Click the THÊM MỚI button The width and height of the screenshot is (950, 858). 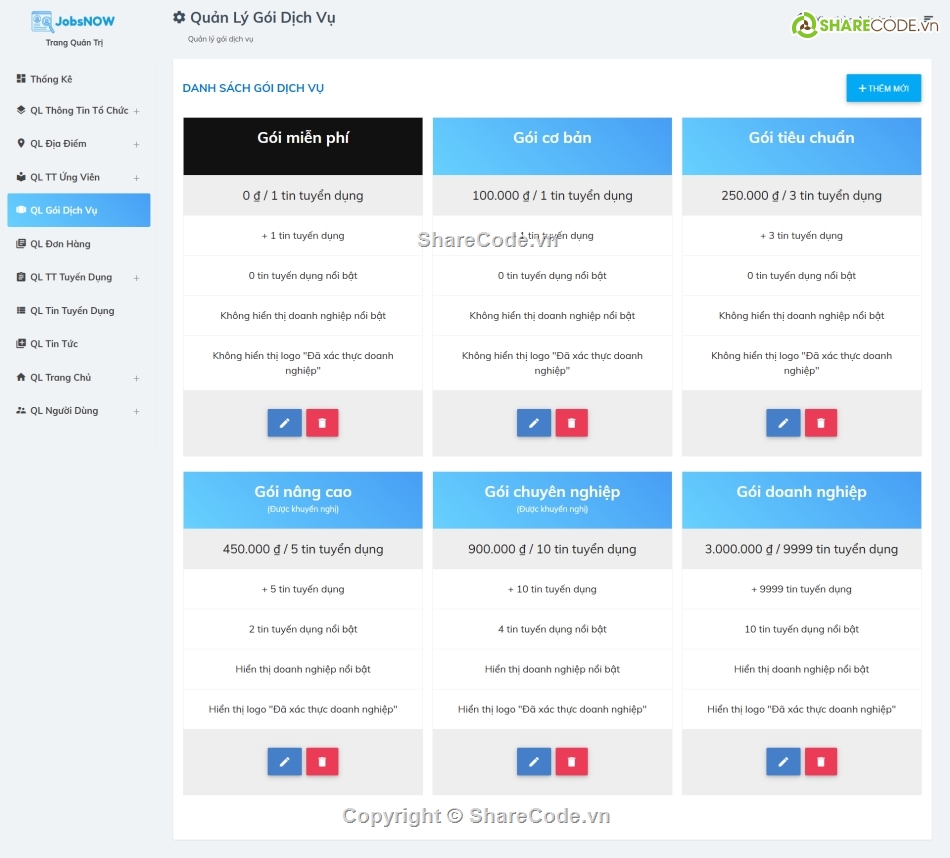pyautogui.click(x=883, y=88)
